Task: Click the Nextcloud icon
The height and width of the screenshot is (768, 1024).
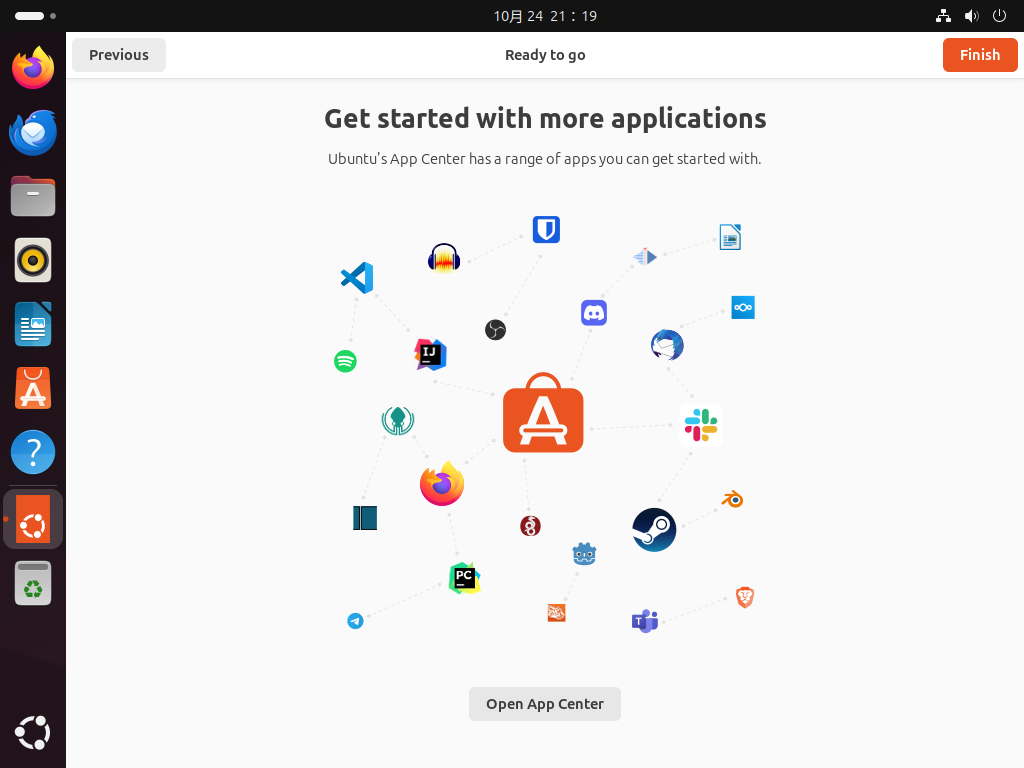Action: point(743,308)
